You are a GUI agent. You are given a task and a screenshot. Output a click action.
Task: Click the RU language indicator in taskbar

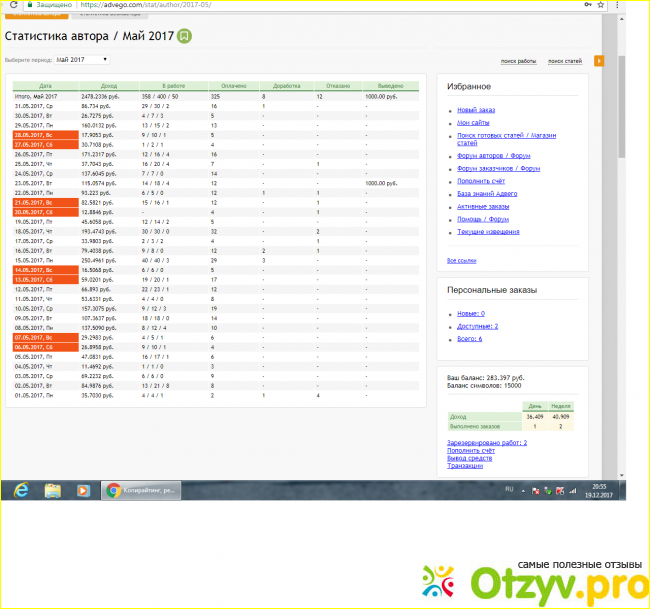tap(509, 489)
